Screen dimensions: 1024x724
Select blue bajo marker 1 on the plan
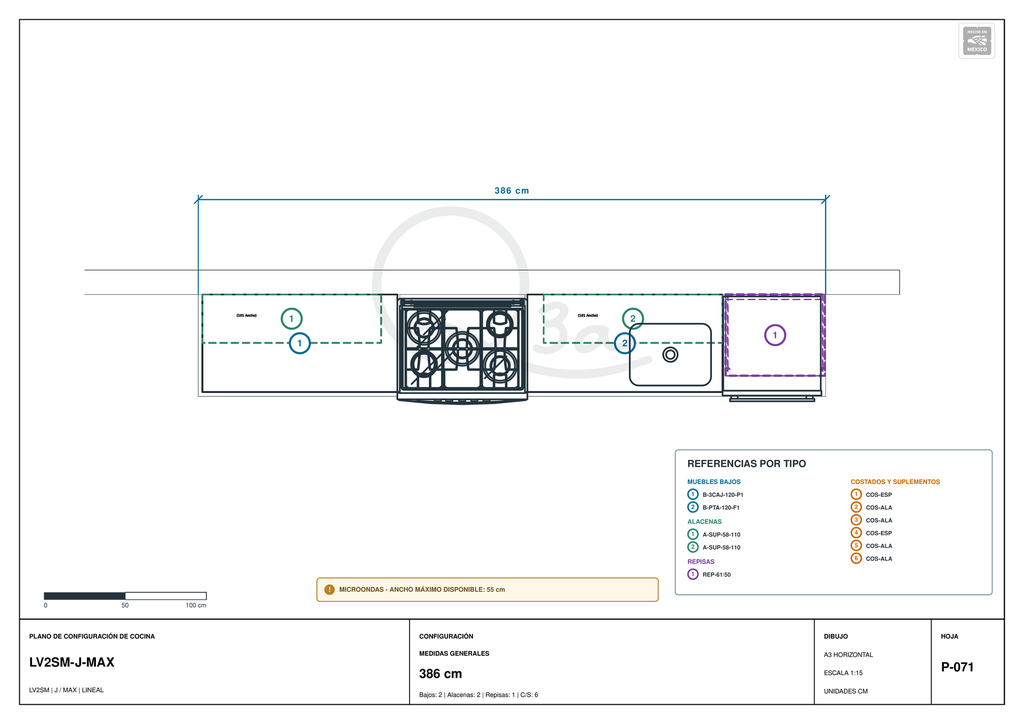point(300,343)
